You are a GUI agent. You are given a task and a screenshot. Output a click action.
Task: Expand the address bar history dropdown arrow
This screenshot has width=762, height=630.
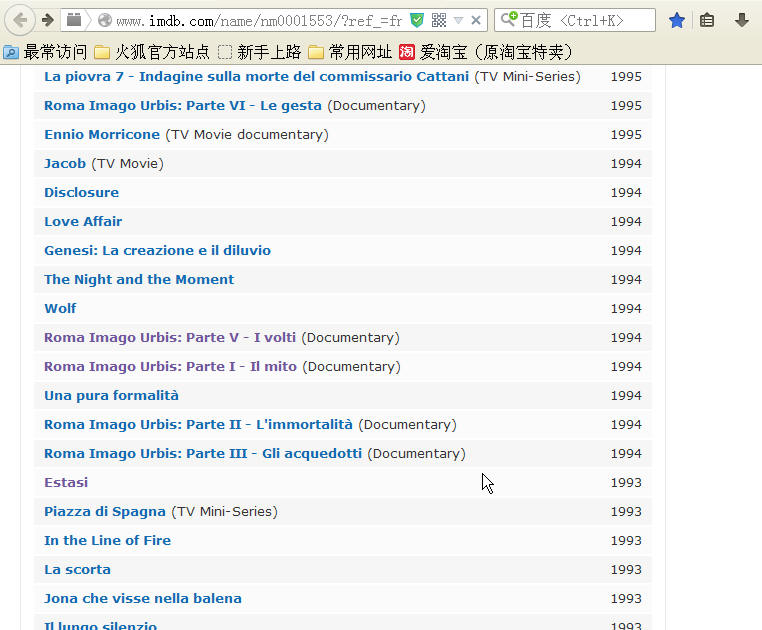458,20
